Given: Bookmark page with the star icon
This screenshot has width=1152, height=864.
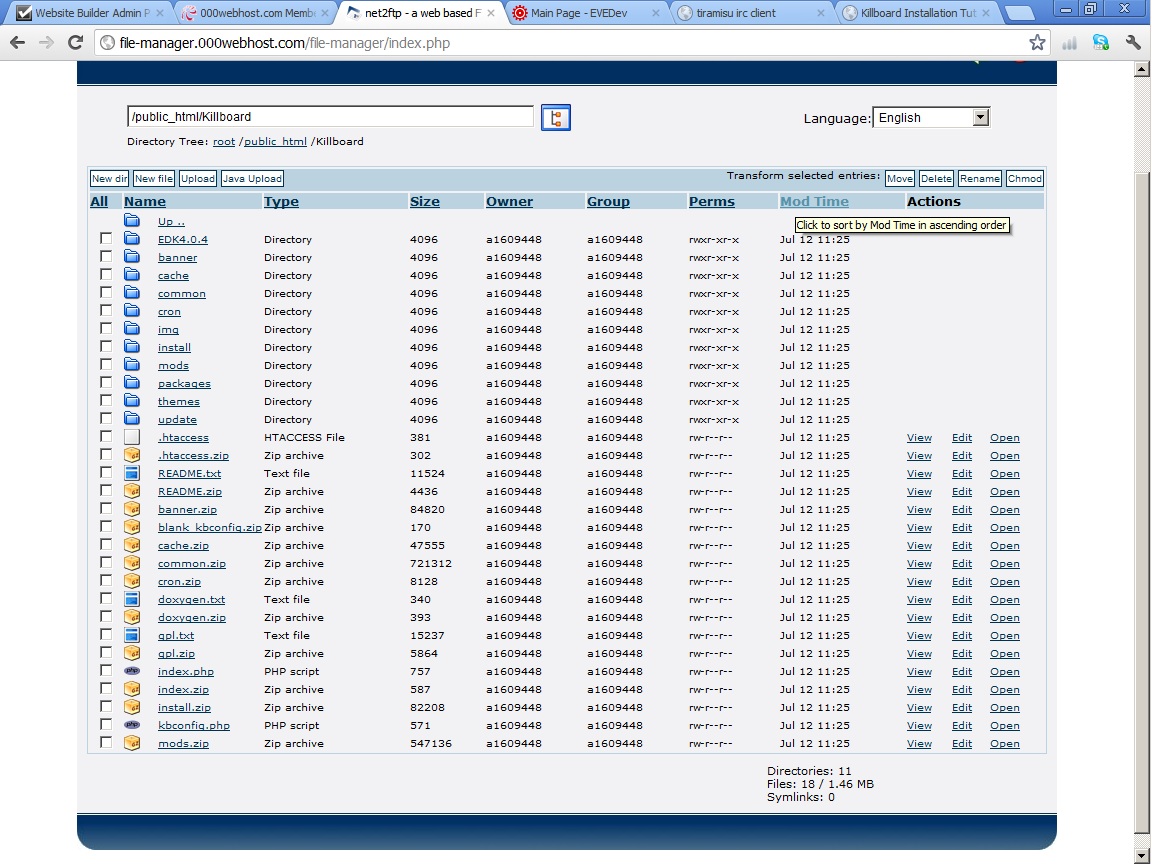Looking at the screenshot, I should 1037,43.
